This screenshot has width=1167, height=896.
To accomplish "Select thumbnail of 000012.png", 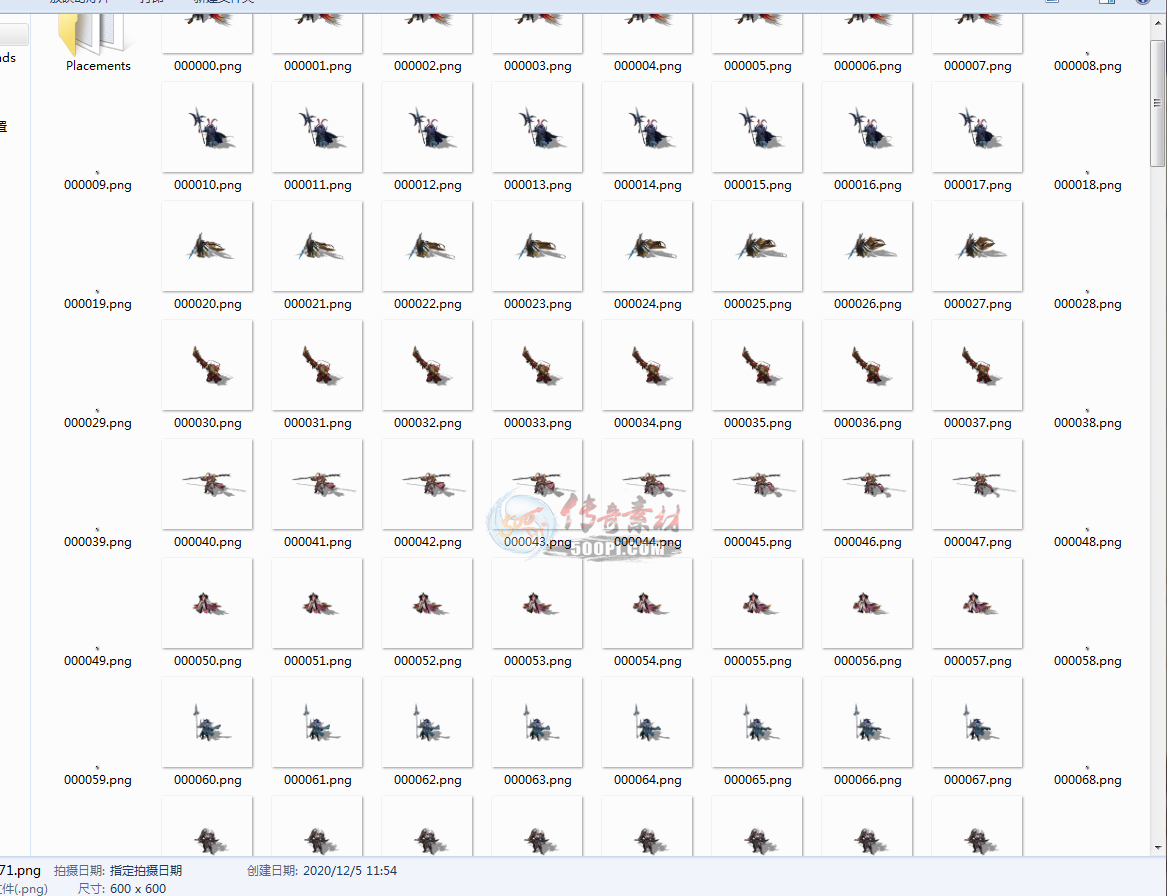I will pos(427,127).
